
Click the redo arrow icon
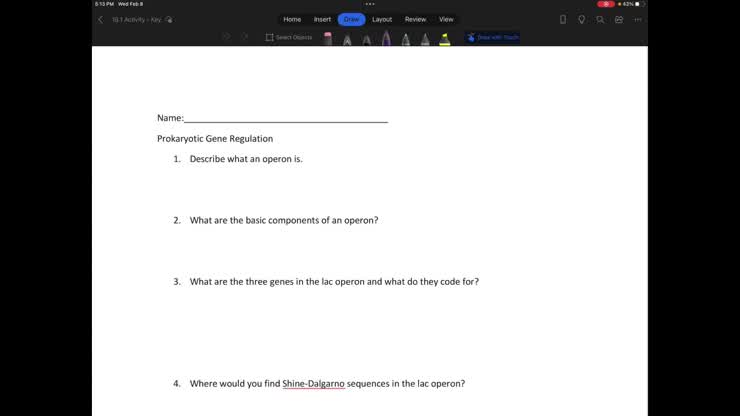pos(245,37)
